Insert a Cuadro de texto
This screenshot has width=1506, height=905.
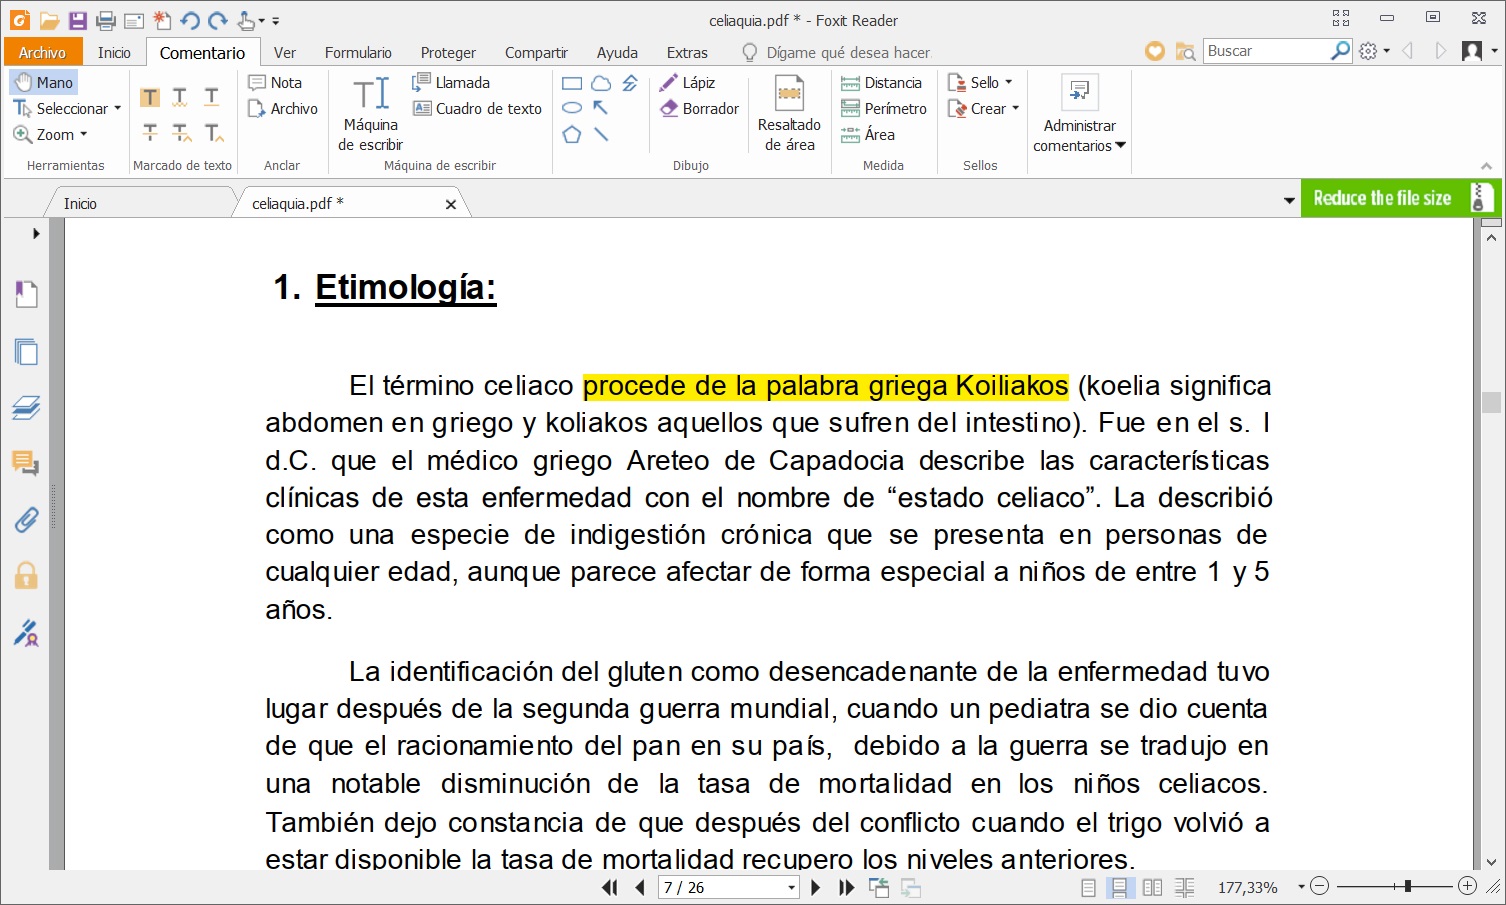pyautogui.click(x=477, y=108)
